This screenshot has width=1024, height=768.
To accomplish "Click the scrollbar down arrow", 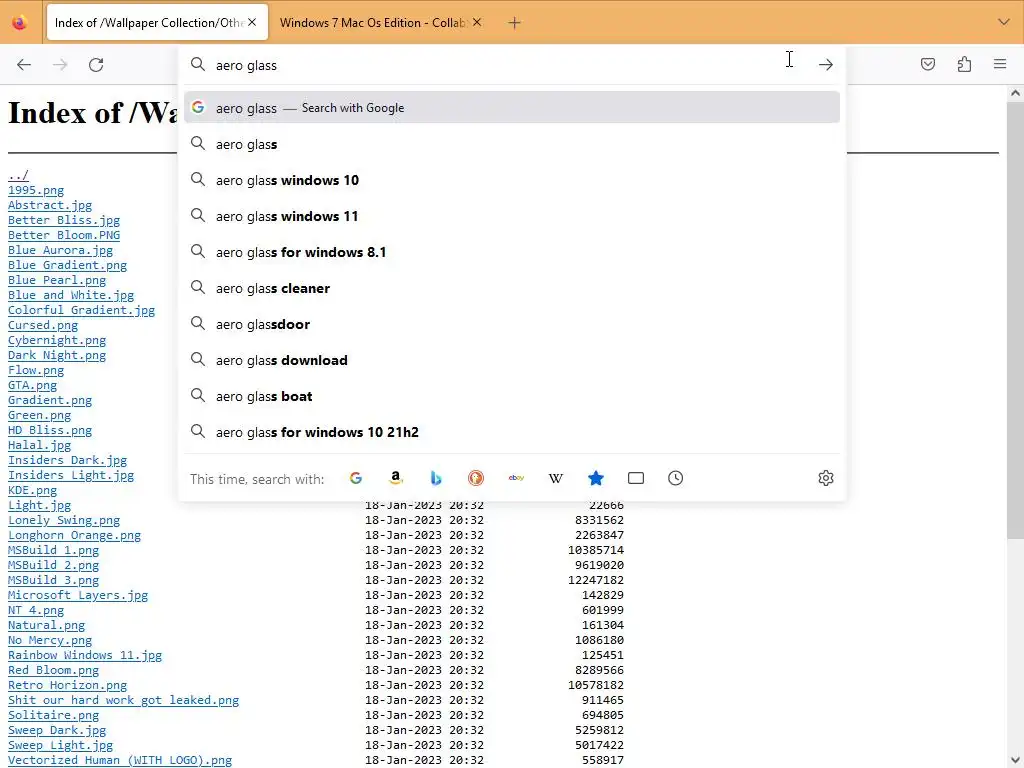I will point(1015,760).
